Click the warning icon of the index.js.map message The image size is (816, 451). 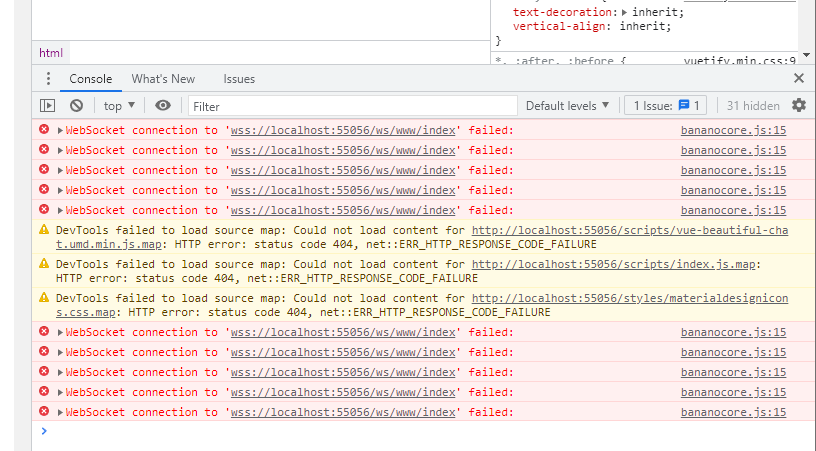pyautogui.click(x=44, y=263)
